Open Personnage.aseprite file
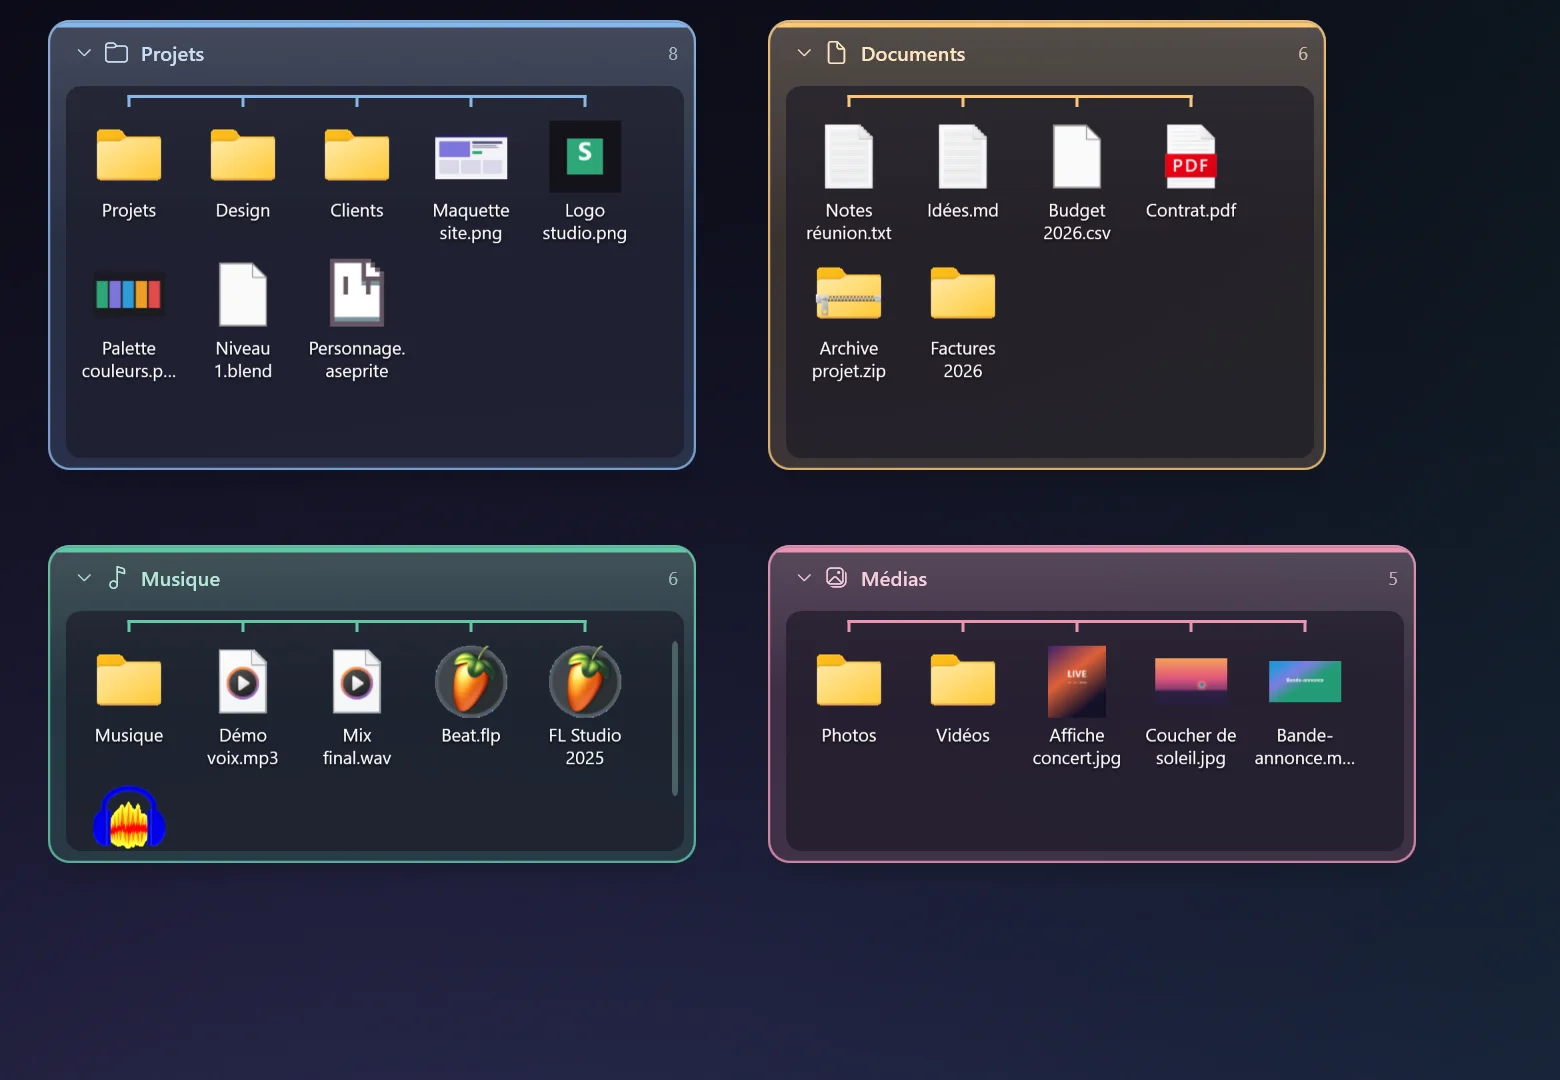 [x=357, y=293]
